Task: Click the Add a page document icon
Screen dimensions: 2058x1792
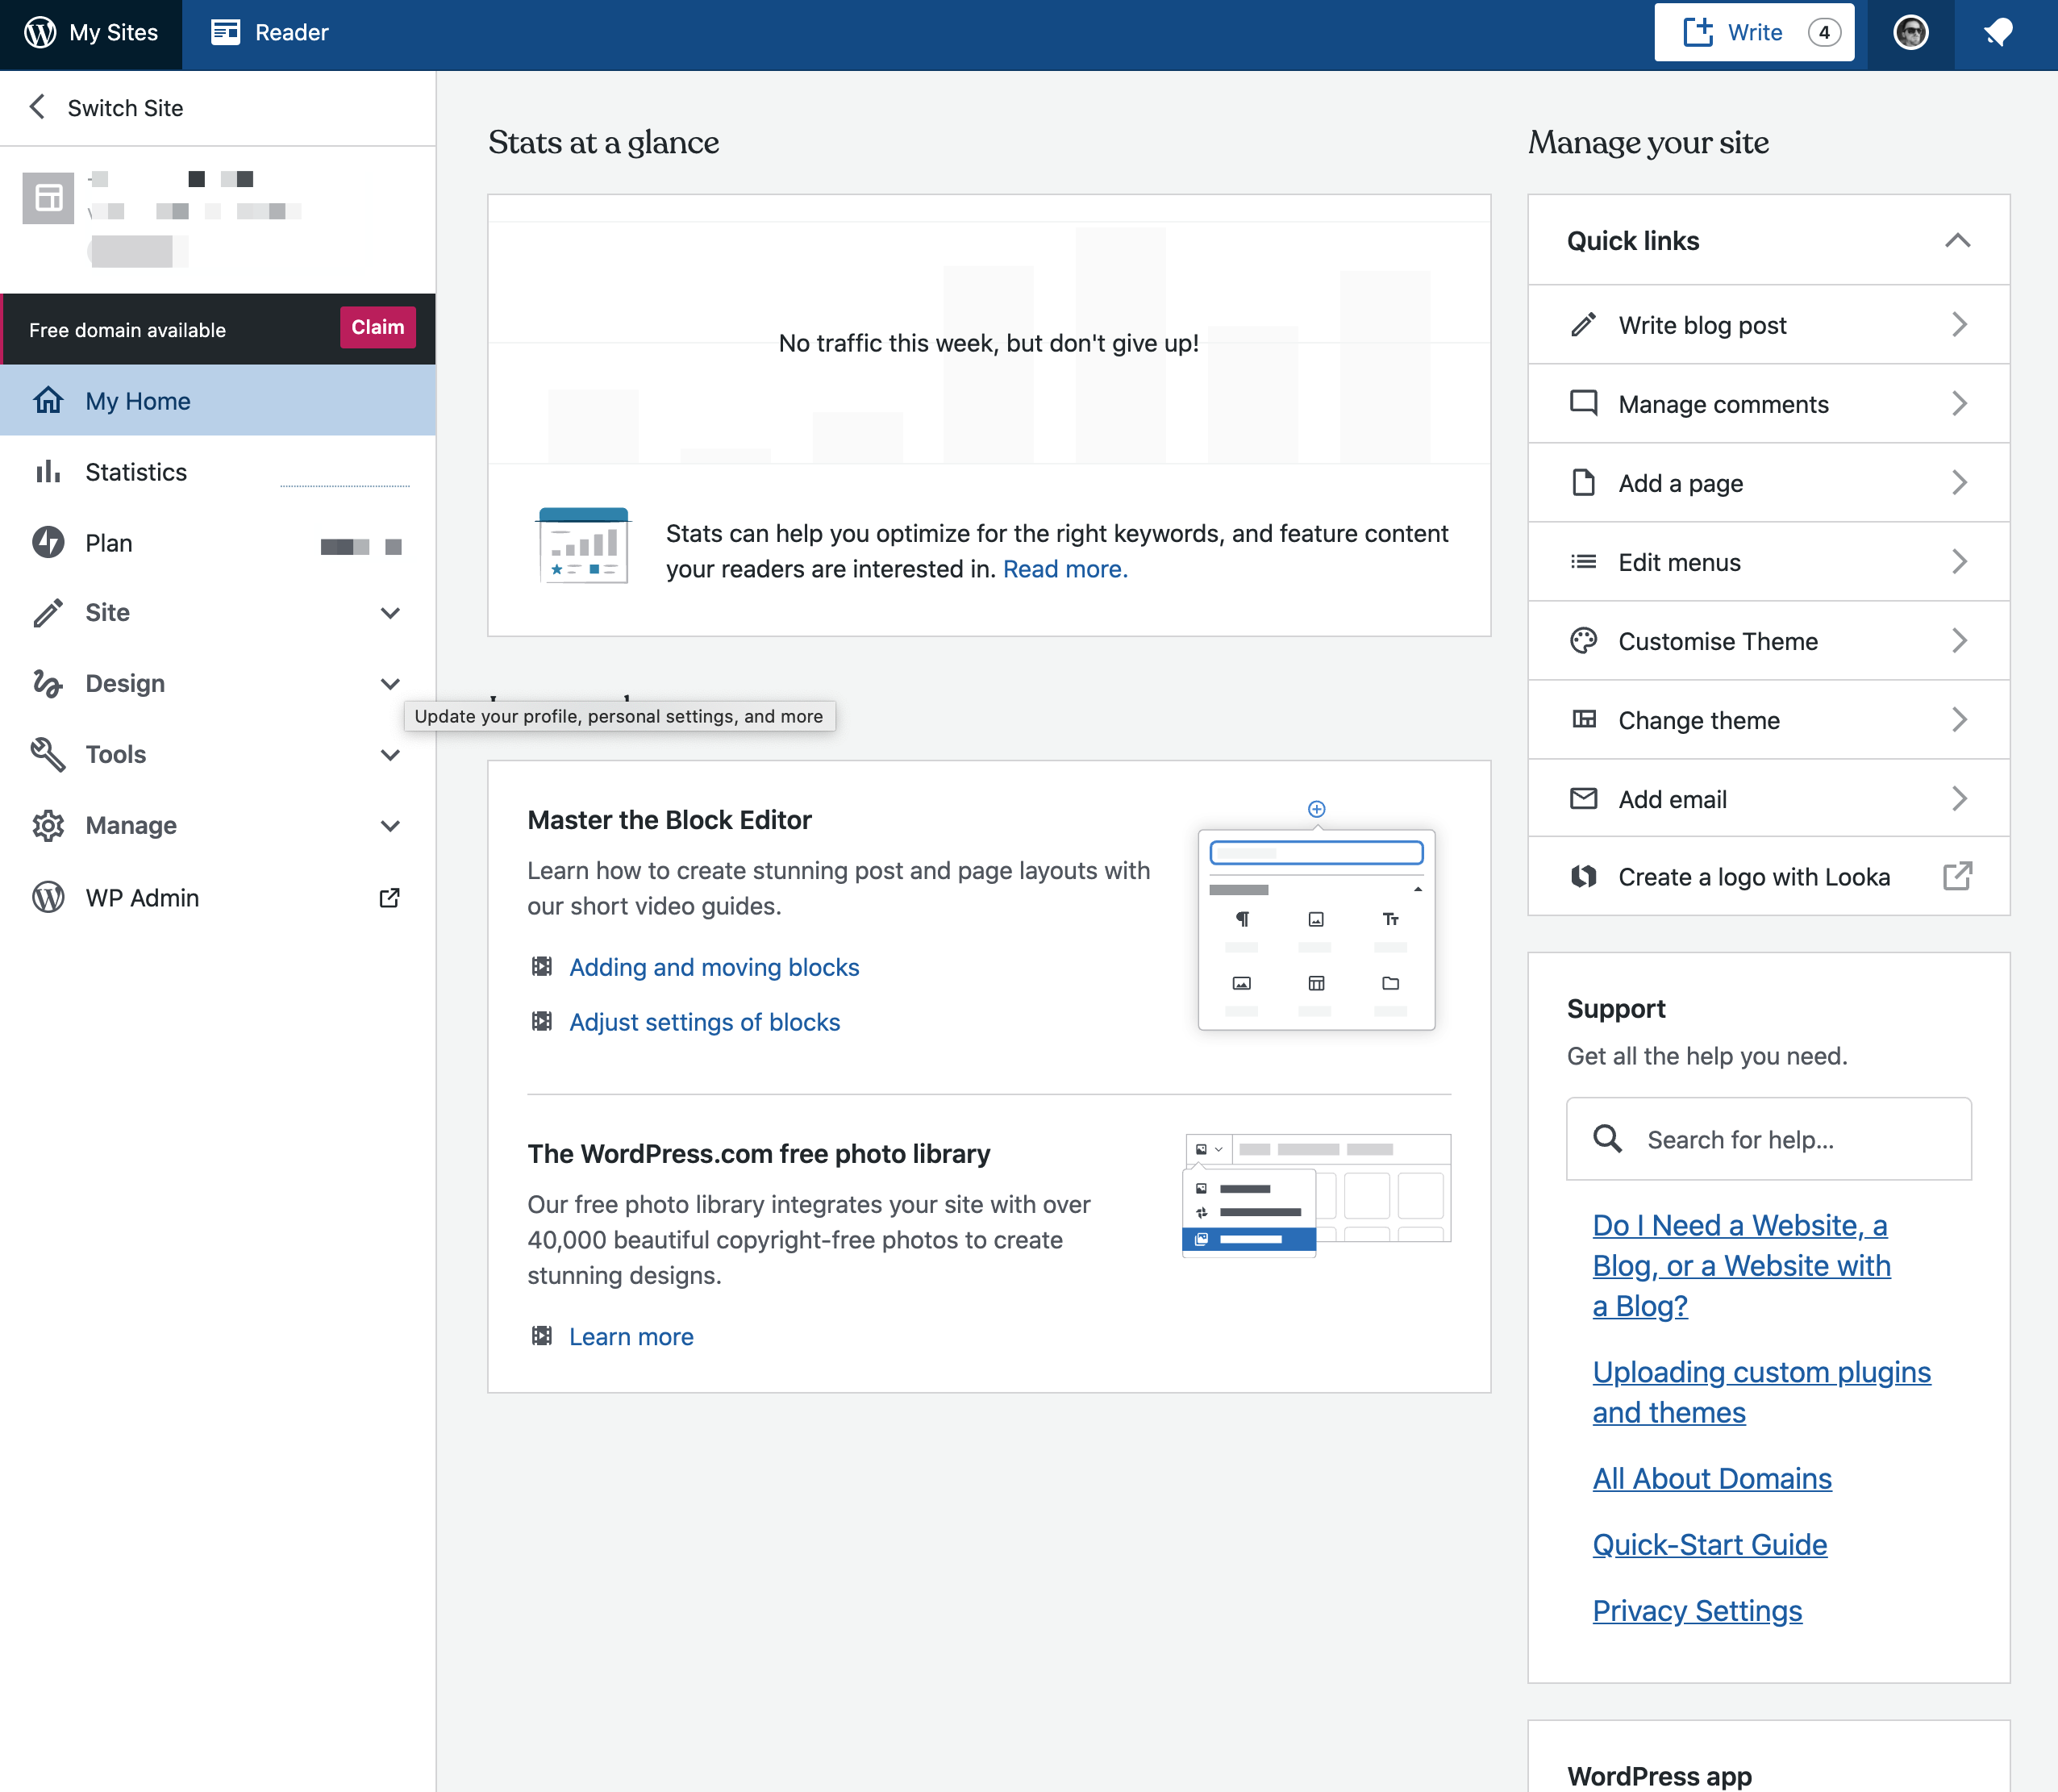Action: coord(1583,482)
